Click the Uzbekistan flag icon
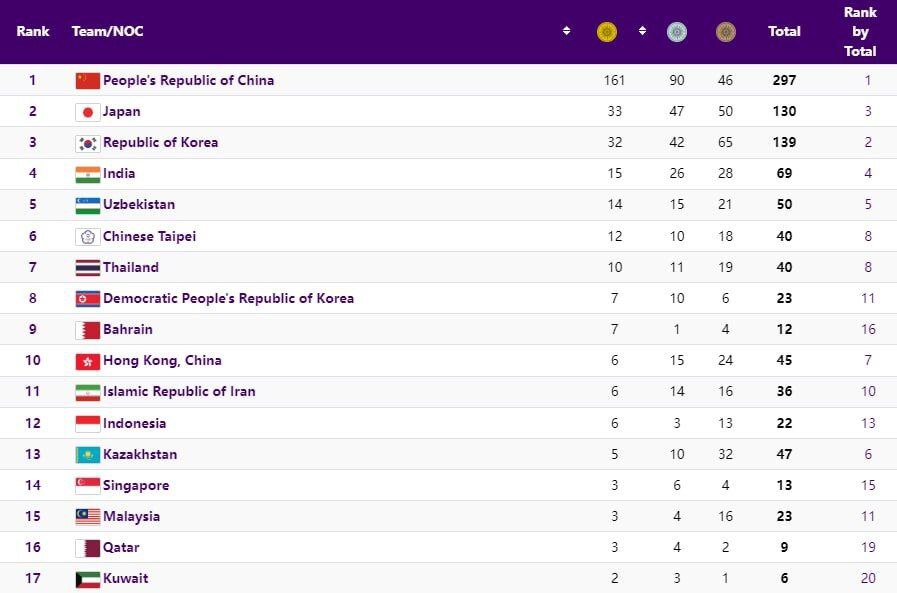Image resolution: width=897 pixels, height=593 pixels. coord(88,205)
